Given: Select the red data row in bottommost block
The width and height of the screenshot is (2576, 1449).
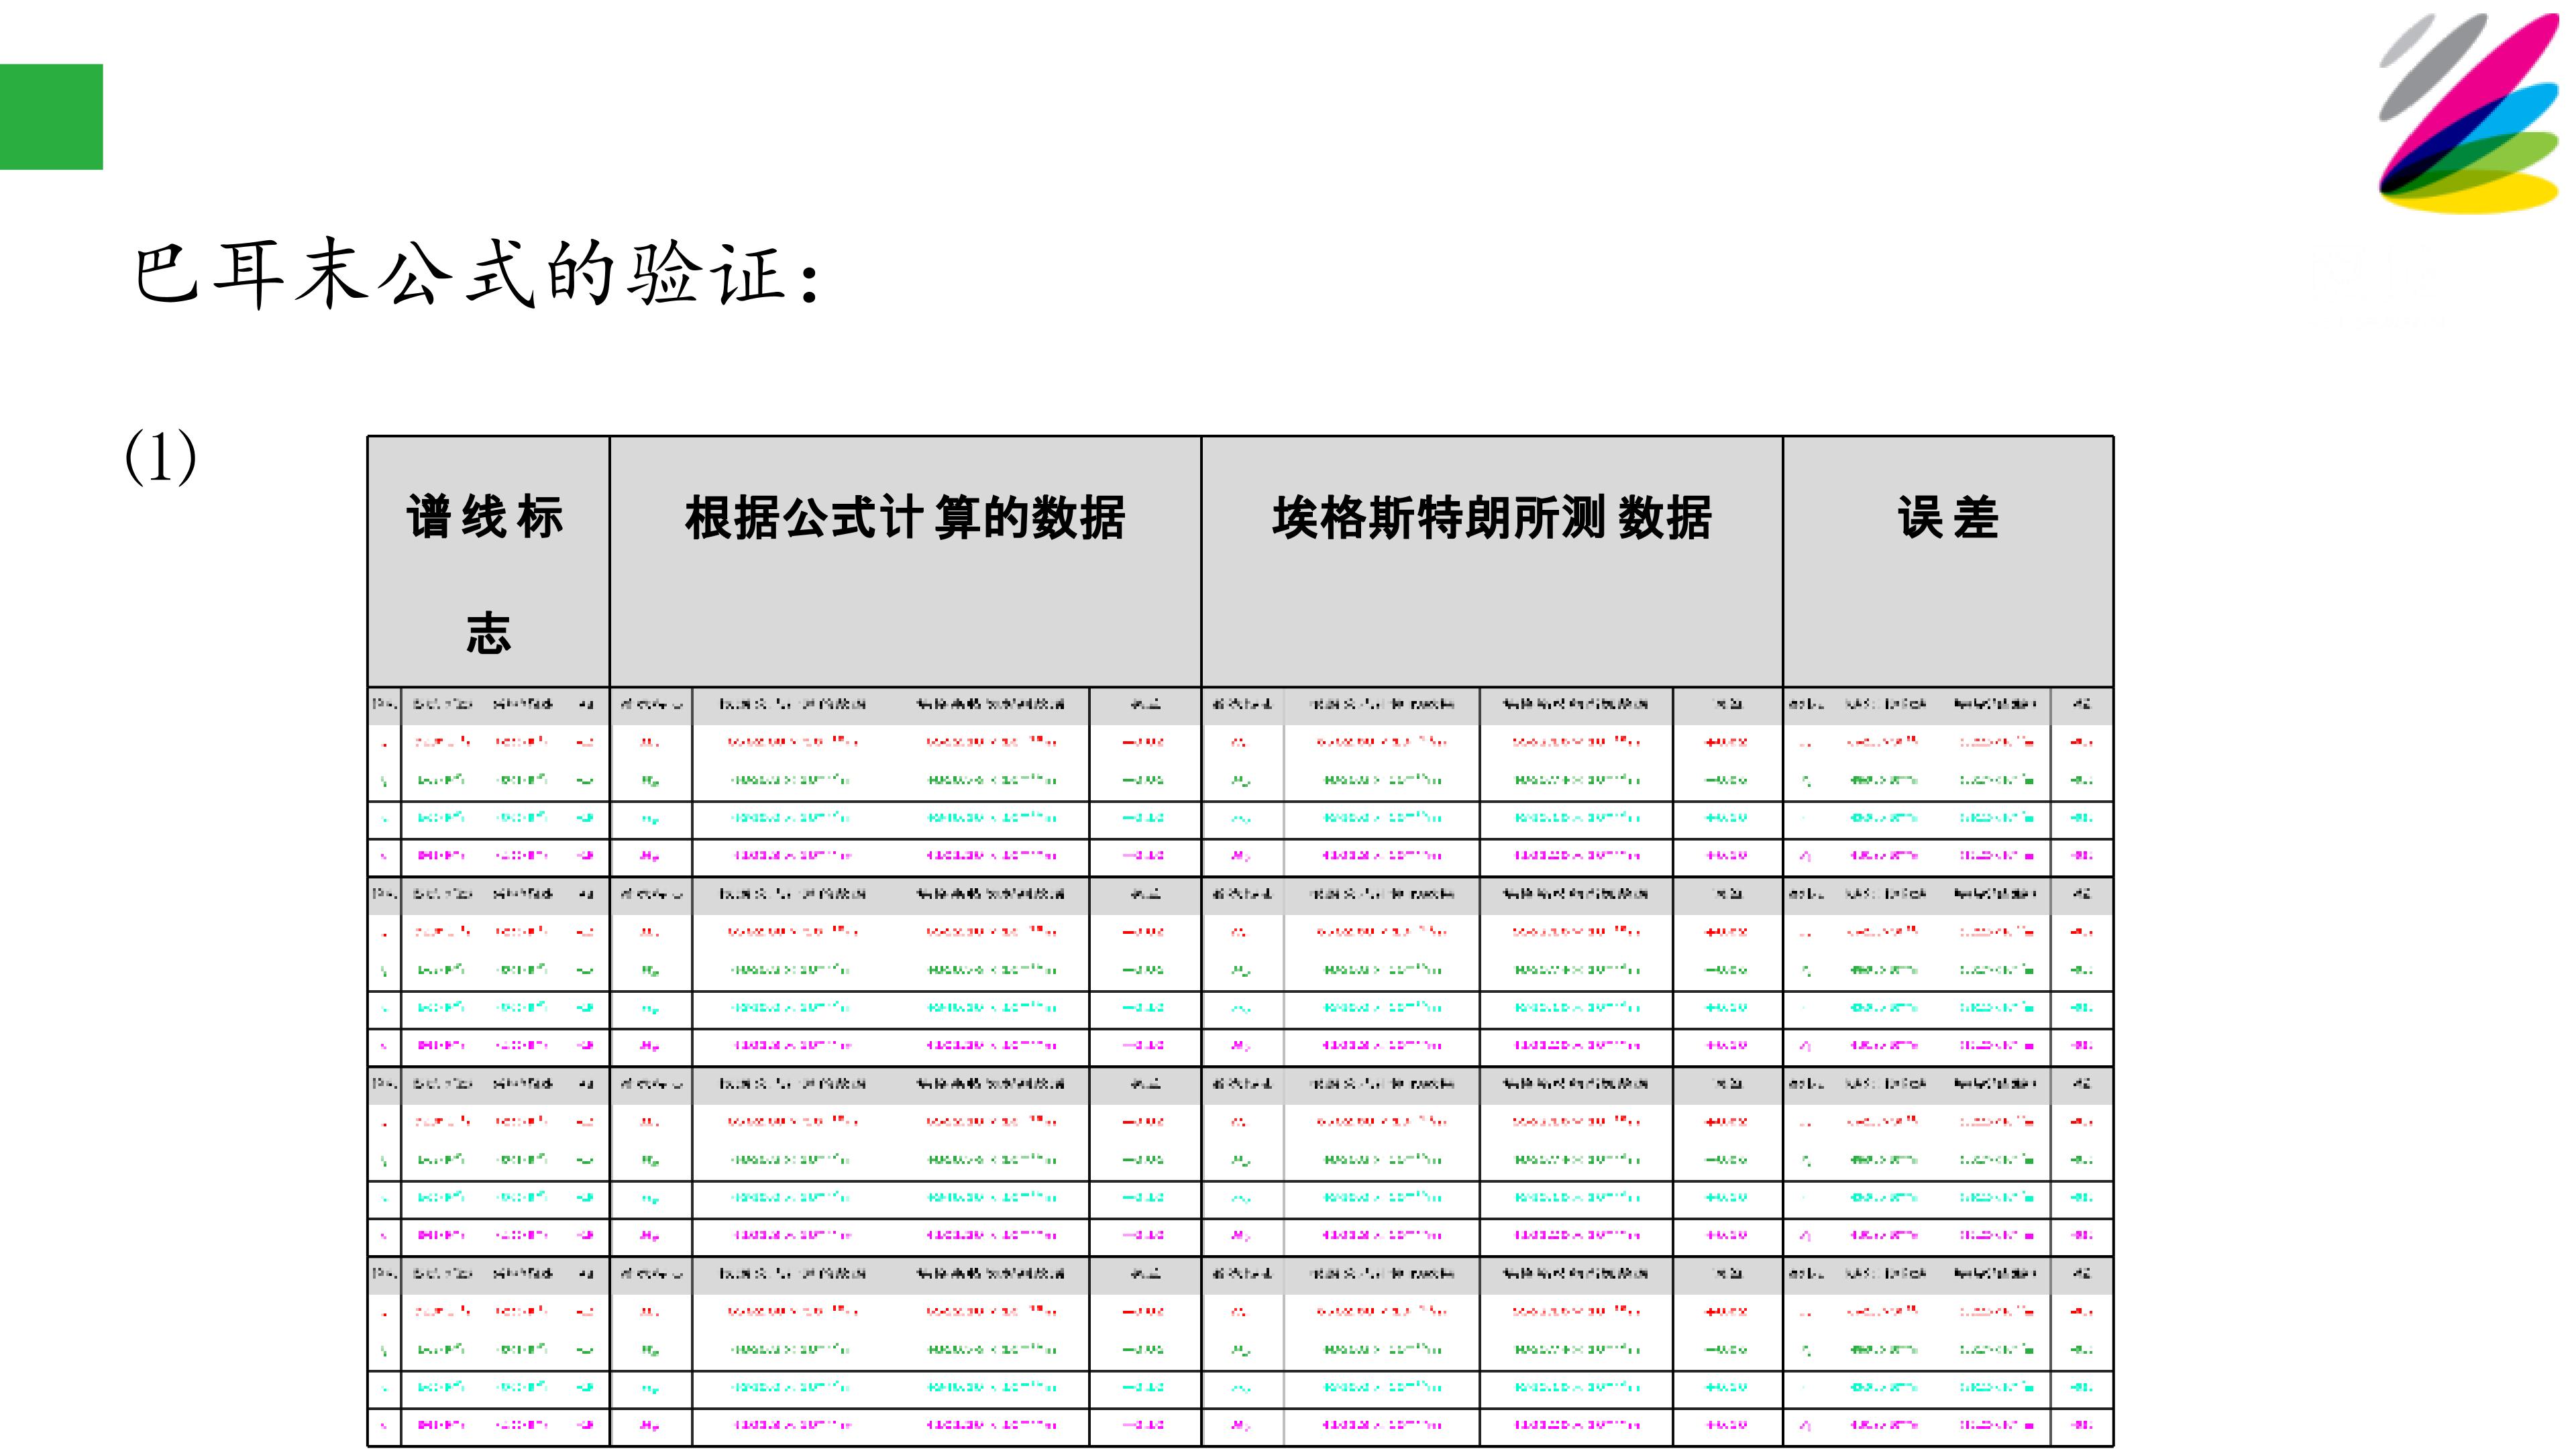Looking at the screenshot, I should coord(1240,1312).
